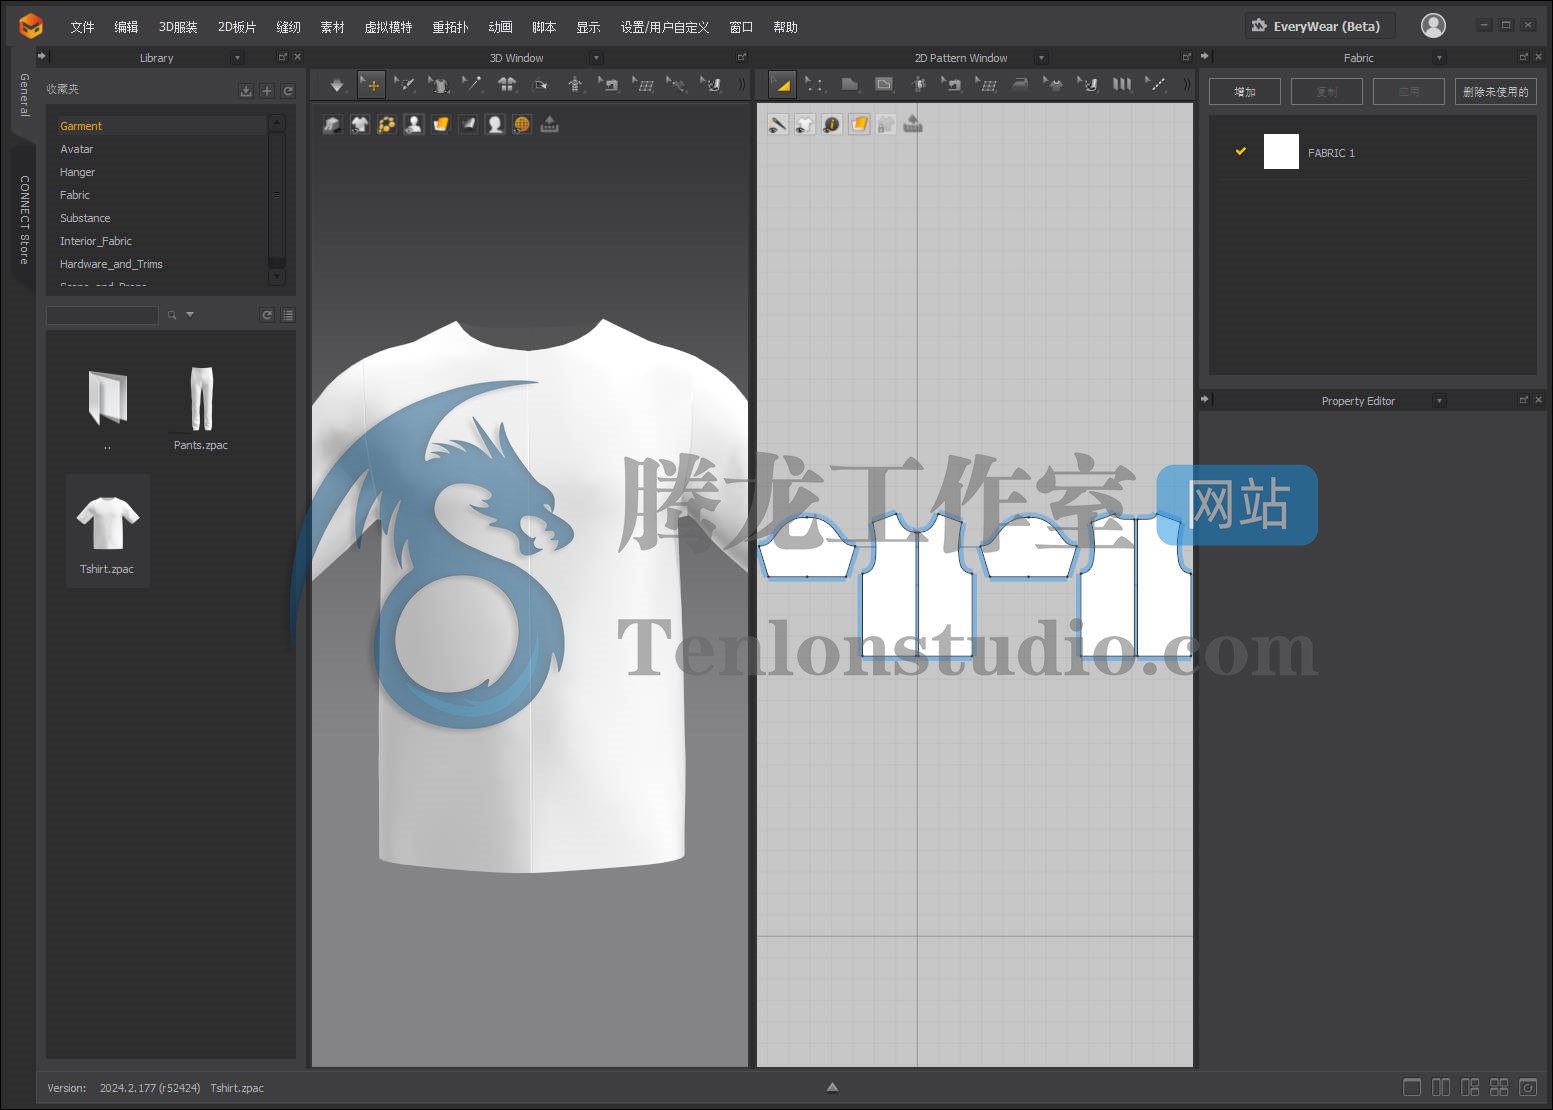The height and width of the screenshot is (1110, 1553).
Task: Select the Select/Move tool in 3D window
Action: [371, 86]
